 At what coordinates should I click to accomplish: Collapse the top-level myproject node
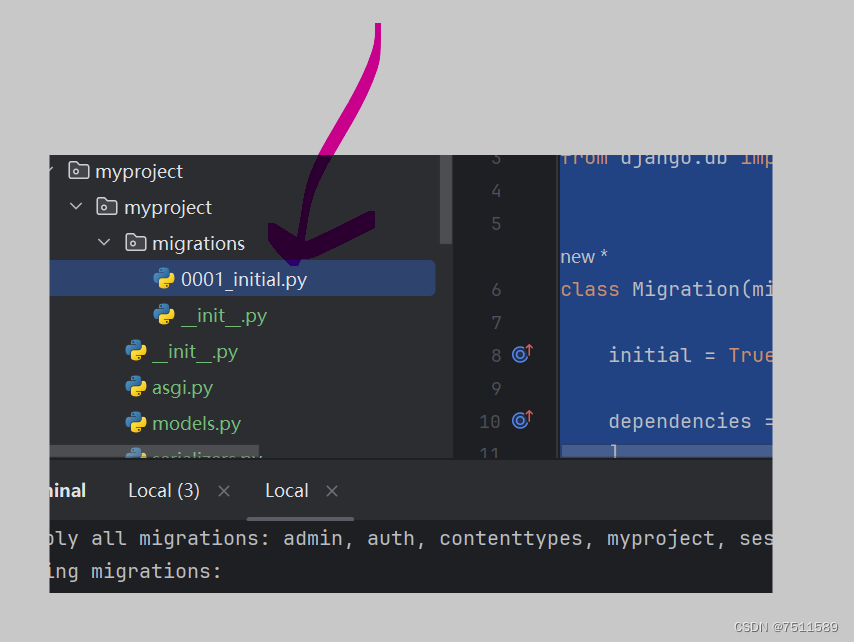pyautogui.click(x=50, y=171)
